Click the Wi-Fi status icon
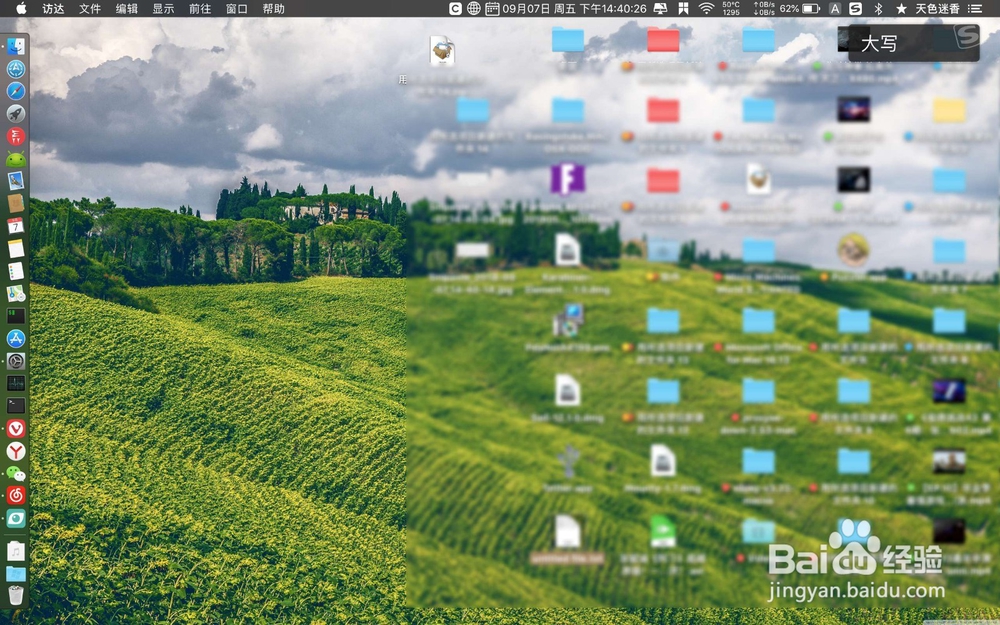This screenshot has height=625, width=1000. [x=706, y=8]
